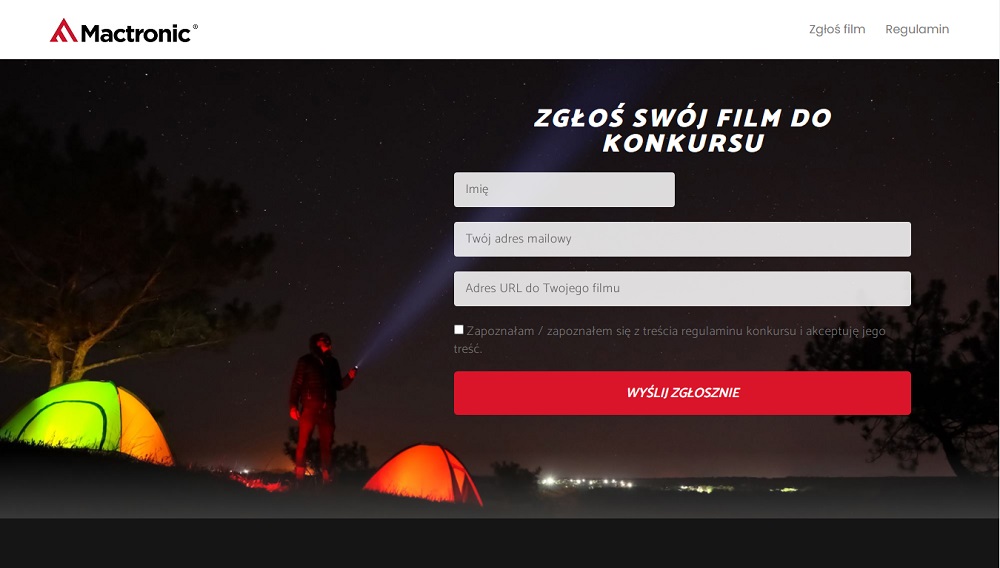
Task: Focus the Imię input field
Action: point(564,189)
